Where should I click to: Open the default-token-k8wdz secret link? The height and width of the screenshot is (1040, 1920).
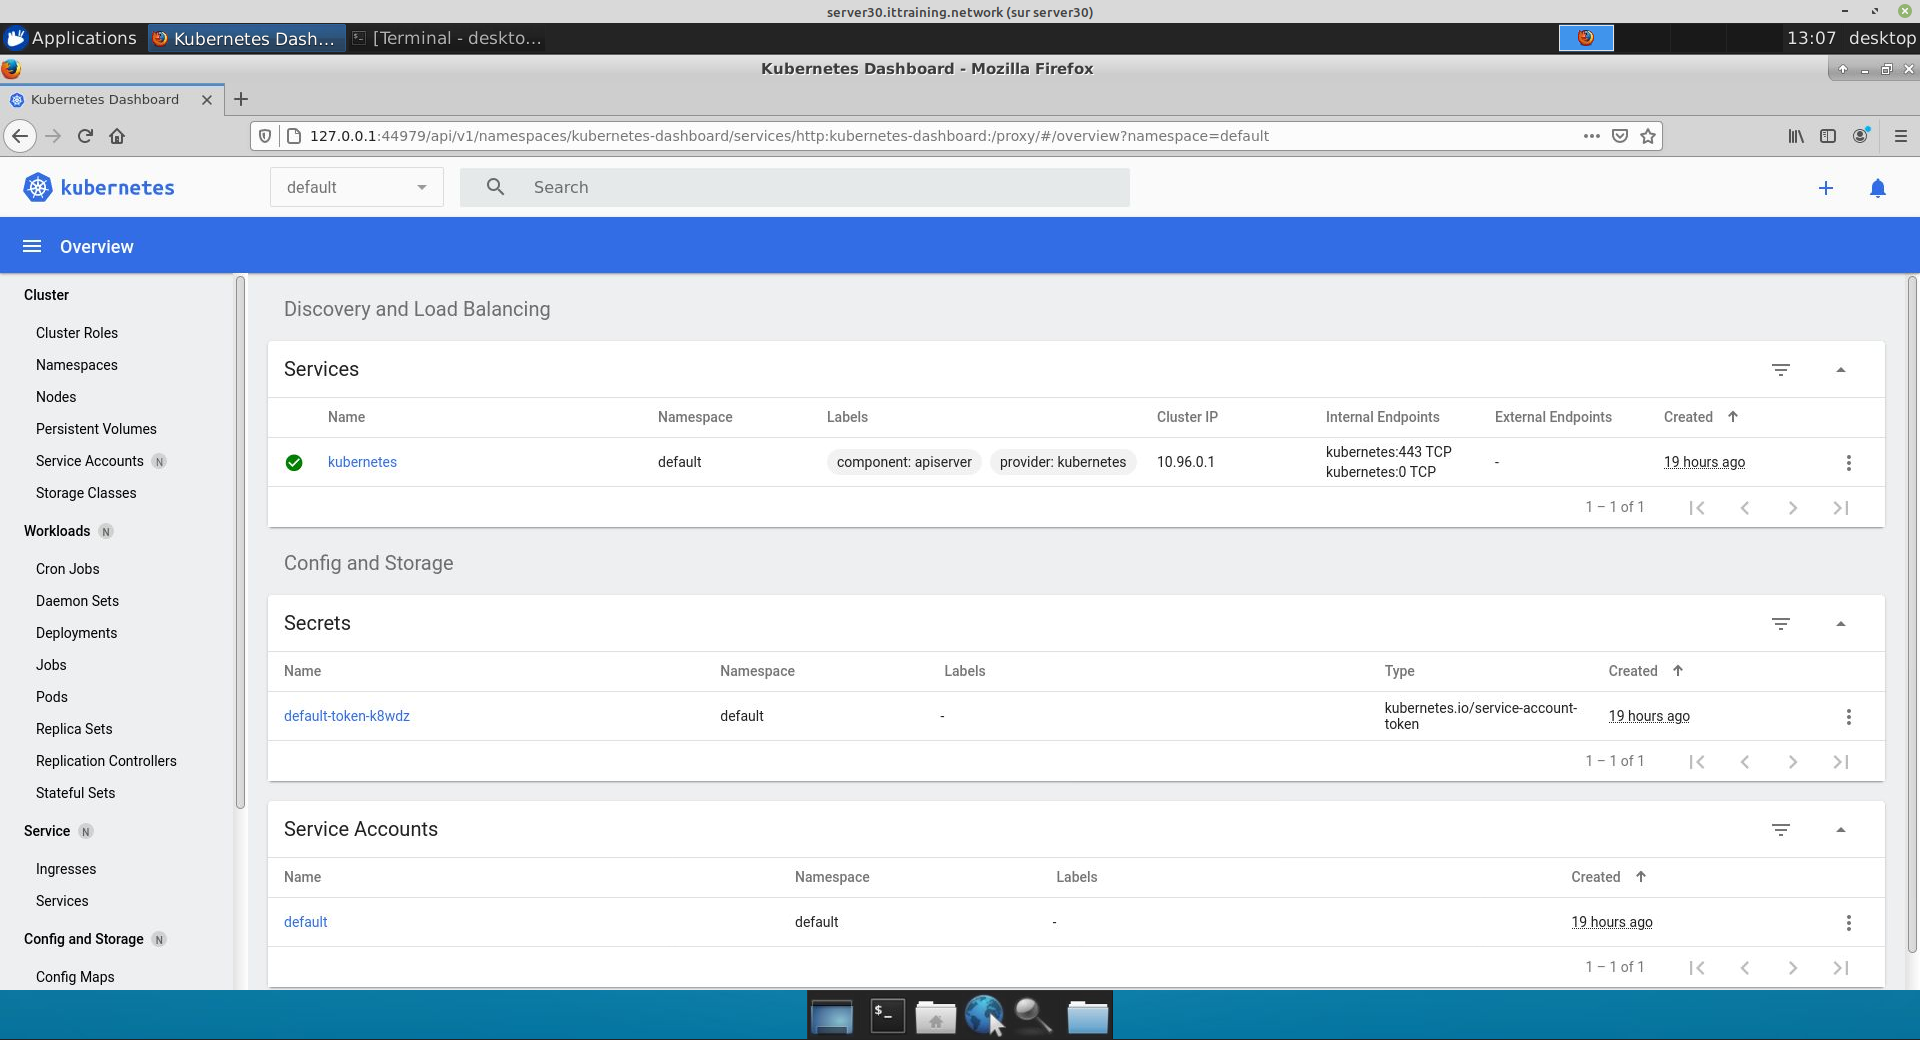coord(347,716)
